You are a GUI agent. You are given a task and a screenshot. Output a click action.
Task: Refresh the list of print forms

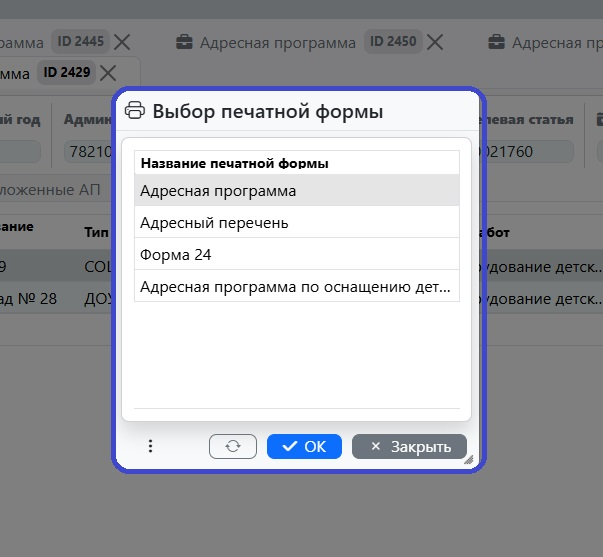(233, 446)
